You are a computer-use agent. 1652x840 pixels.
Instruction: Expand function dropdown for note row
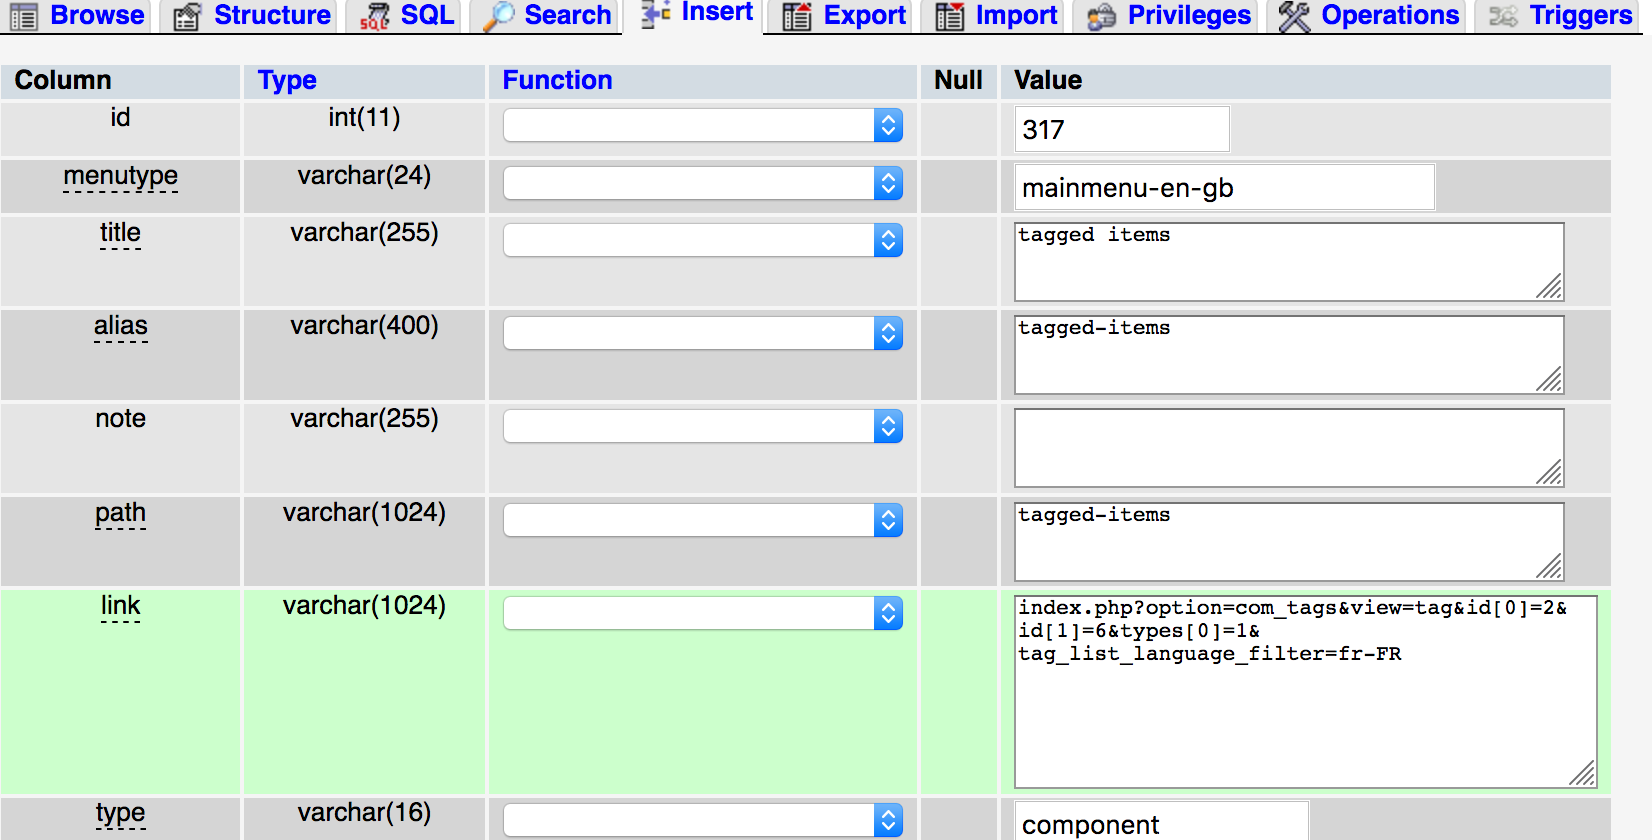pos(703,426)
